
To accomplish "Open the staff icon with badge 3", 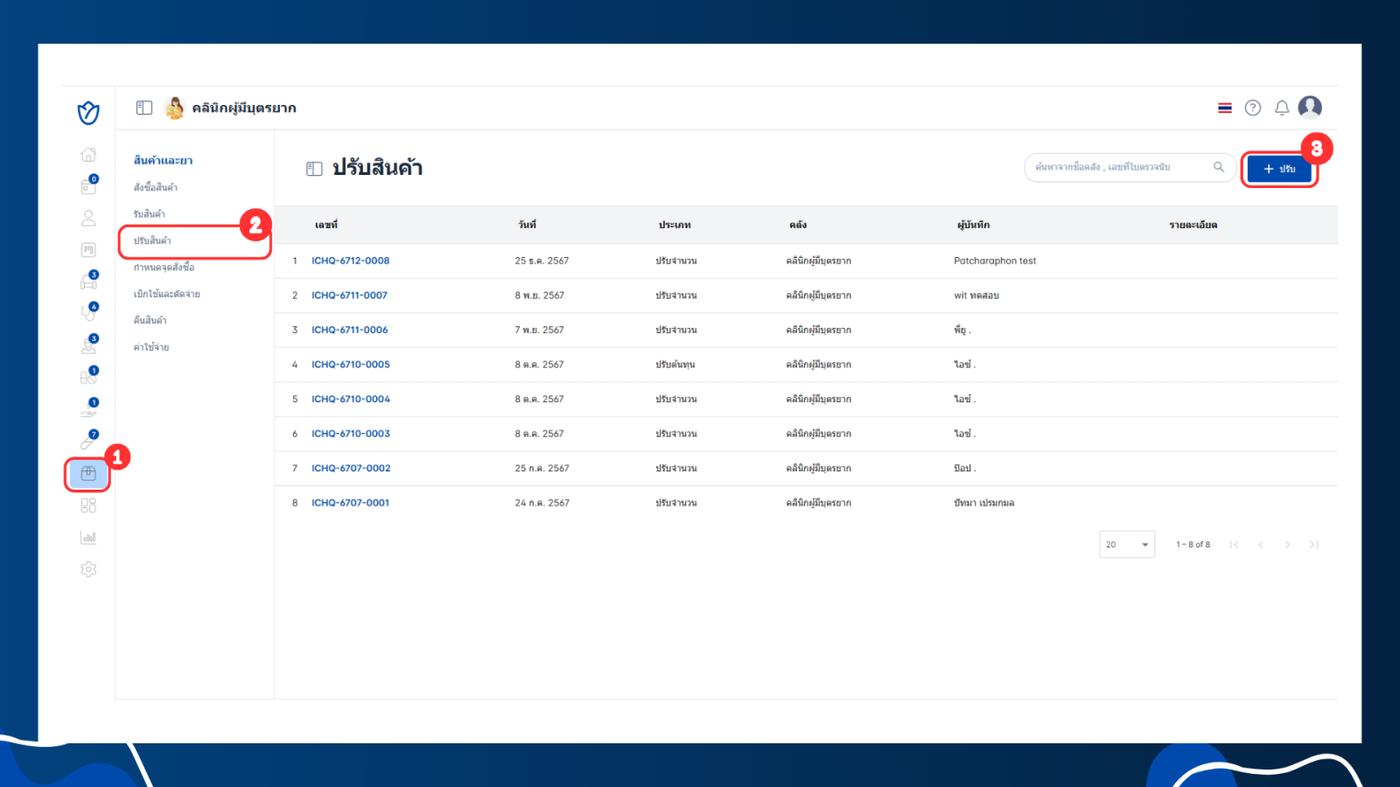I will click(x=88, y=346).
